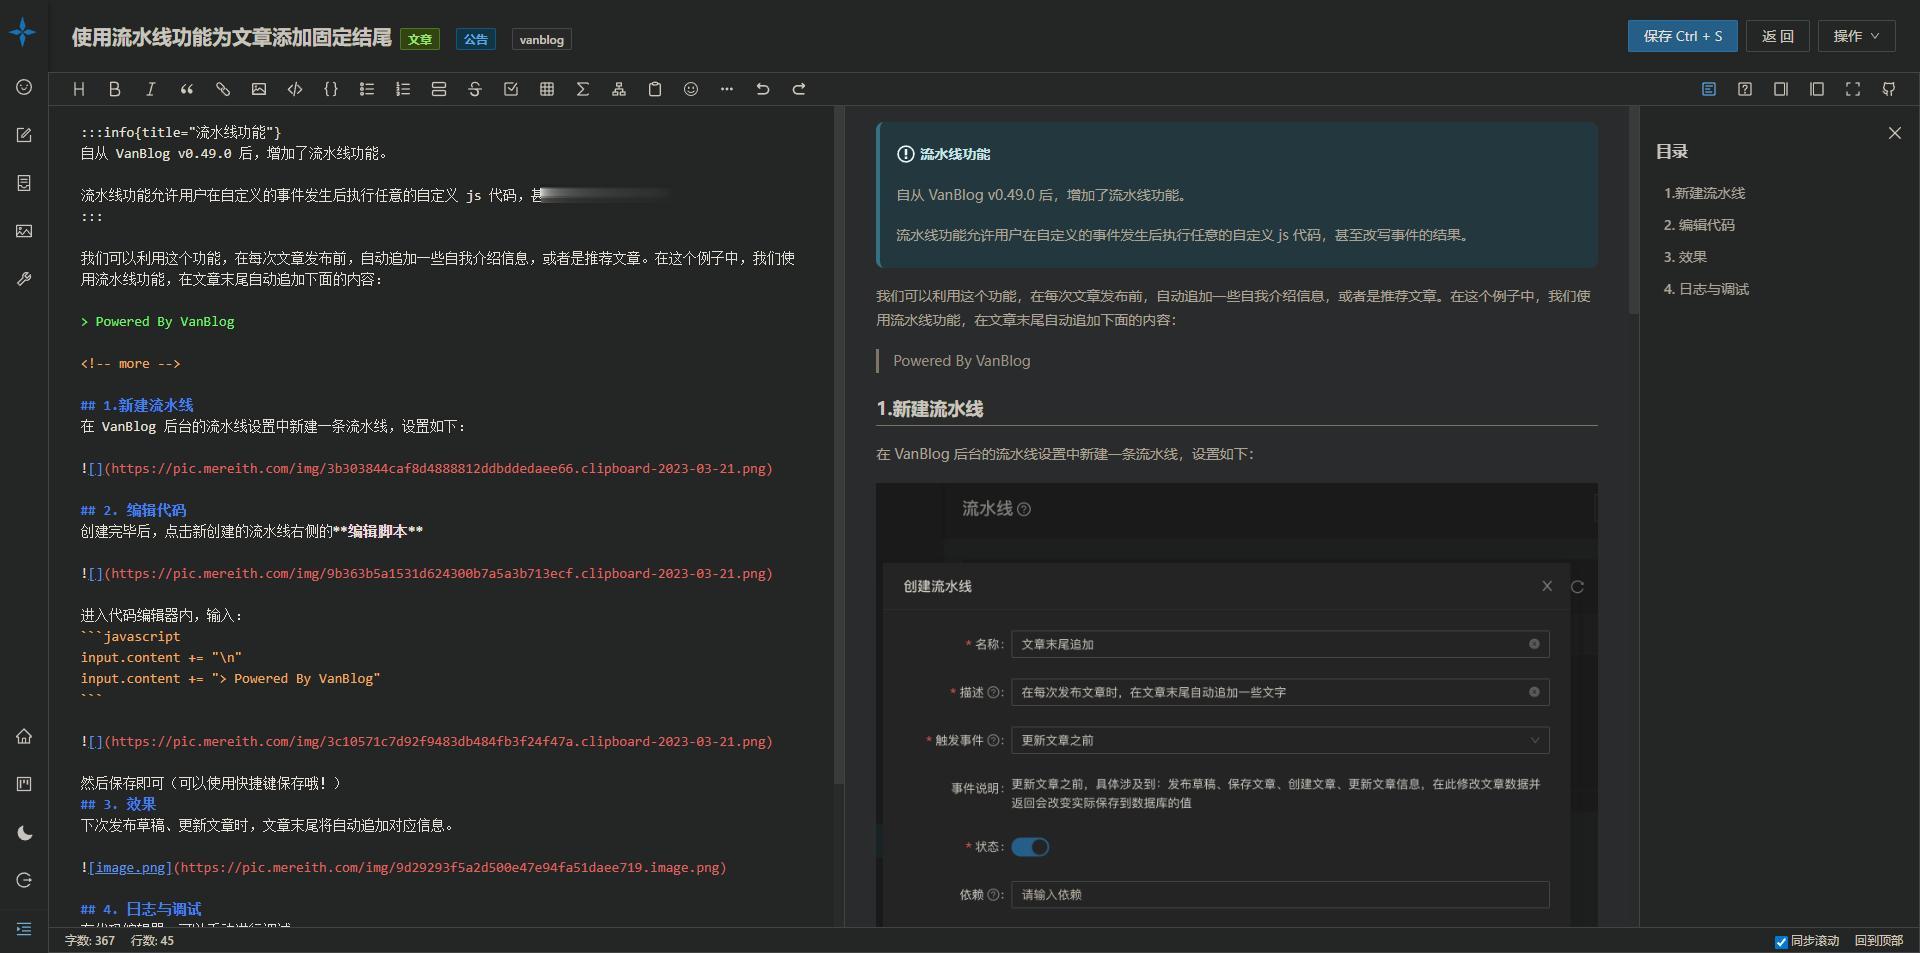Open the GitHub icon in the toolbar
The height and width of the screenshot is (953, 1920).
(x=1889, y=89)
